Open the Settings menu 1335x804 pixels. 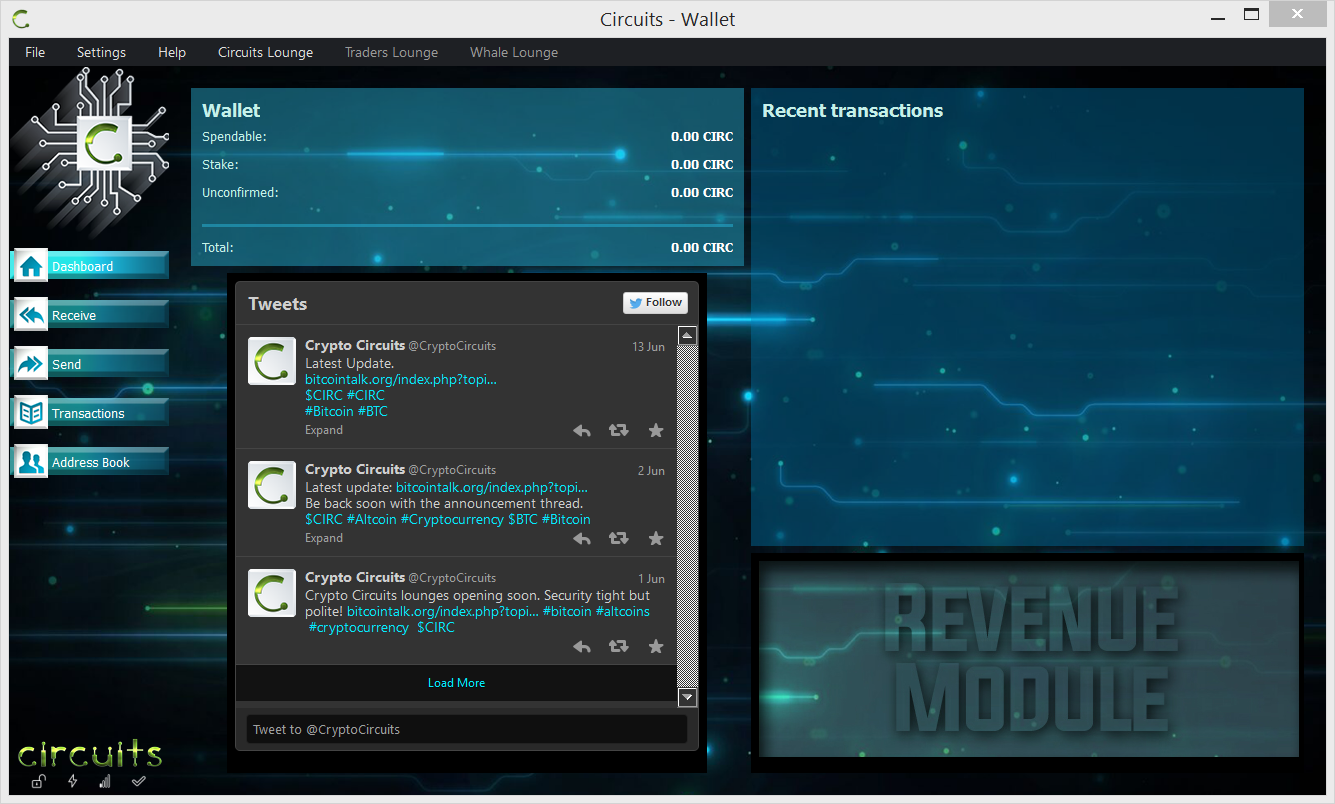(101, 52)
